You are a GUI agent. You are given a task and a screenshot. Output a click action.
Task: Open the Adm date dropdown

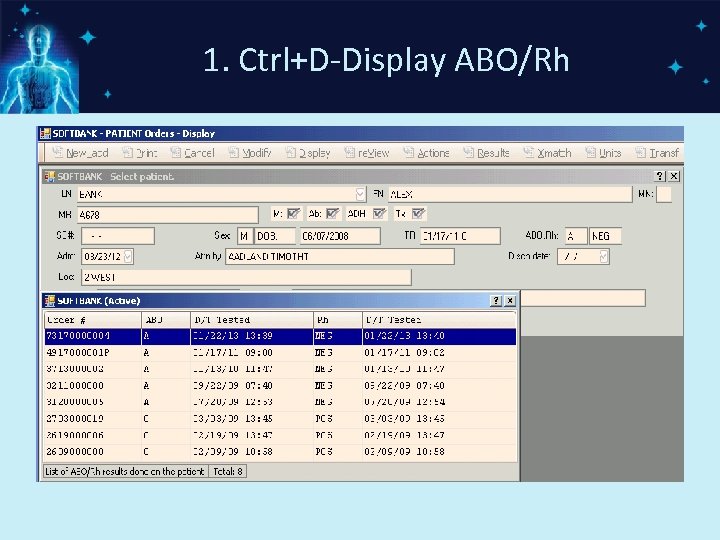tap(128, 256)
